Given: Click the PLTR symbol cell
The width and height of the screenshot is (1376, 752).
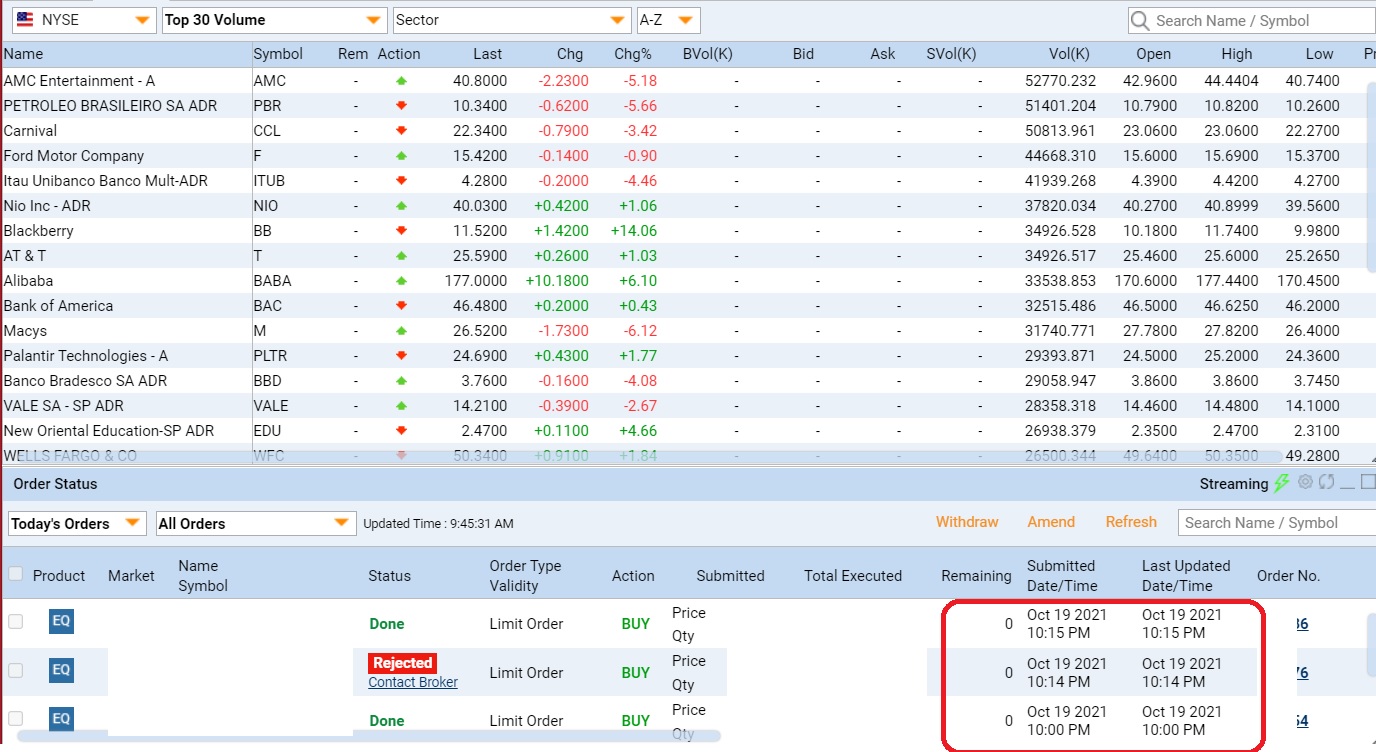Looking at the screenshot, I should pos(270,356).
